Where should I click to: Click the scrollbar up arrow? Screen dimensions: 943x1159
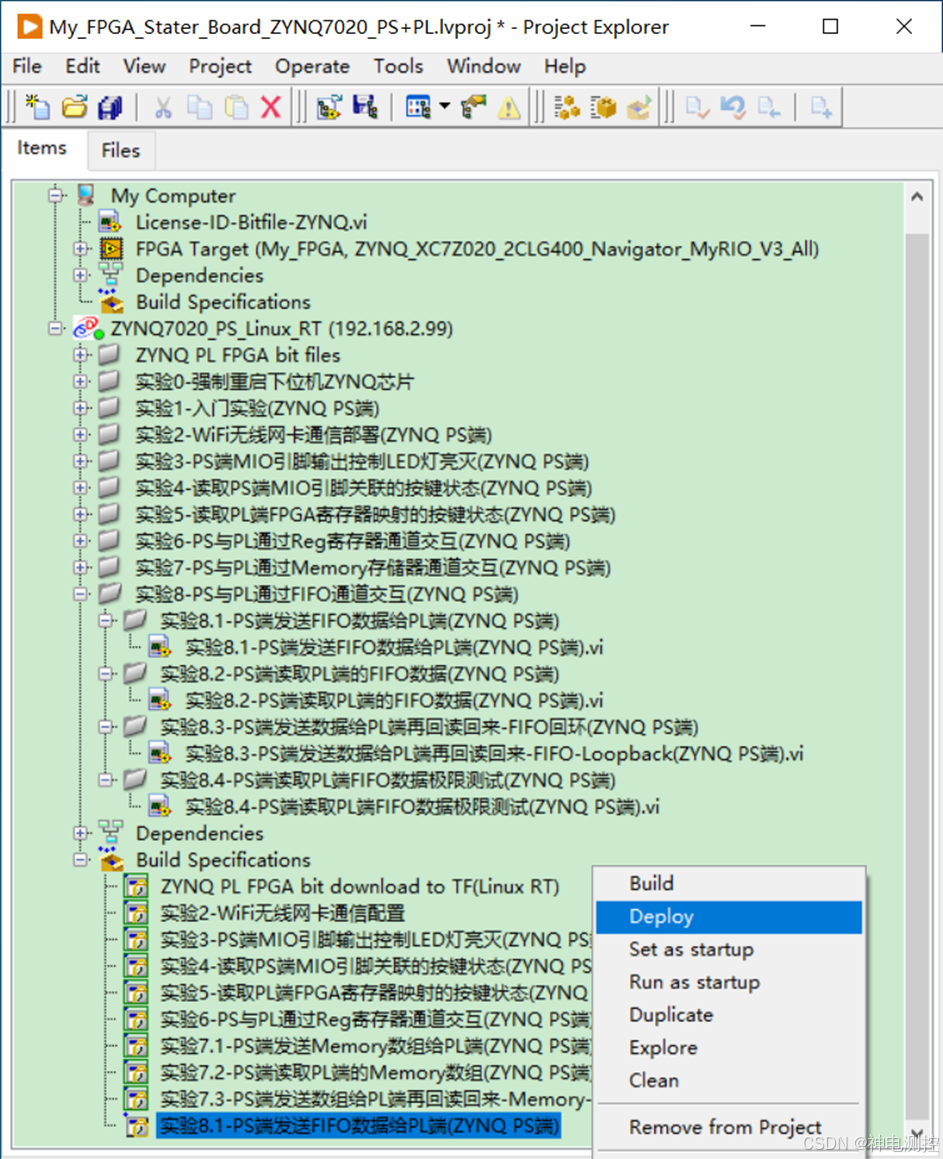point(917,197)
